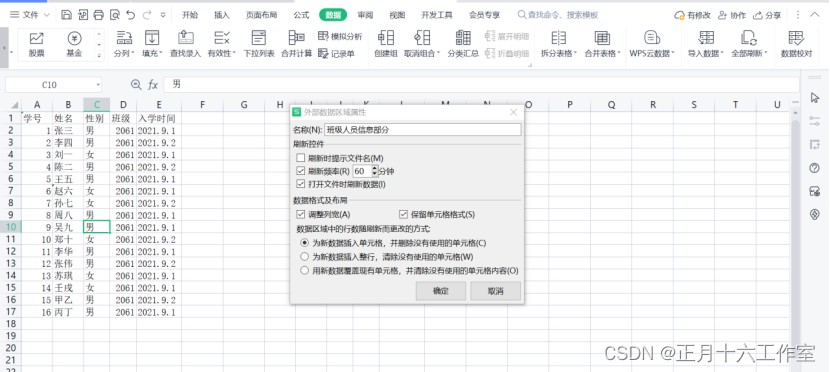Open the Name Box dropdown showing C10
This screenshot has width=830, height=372.
click(x=98, y=85)
